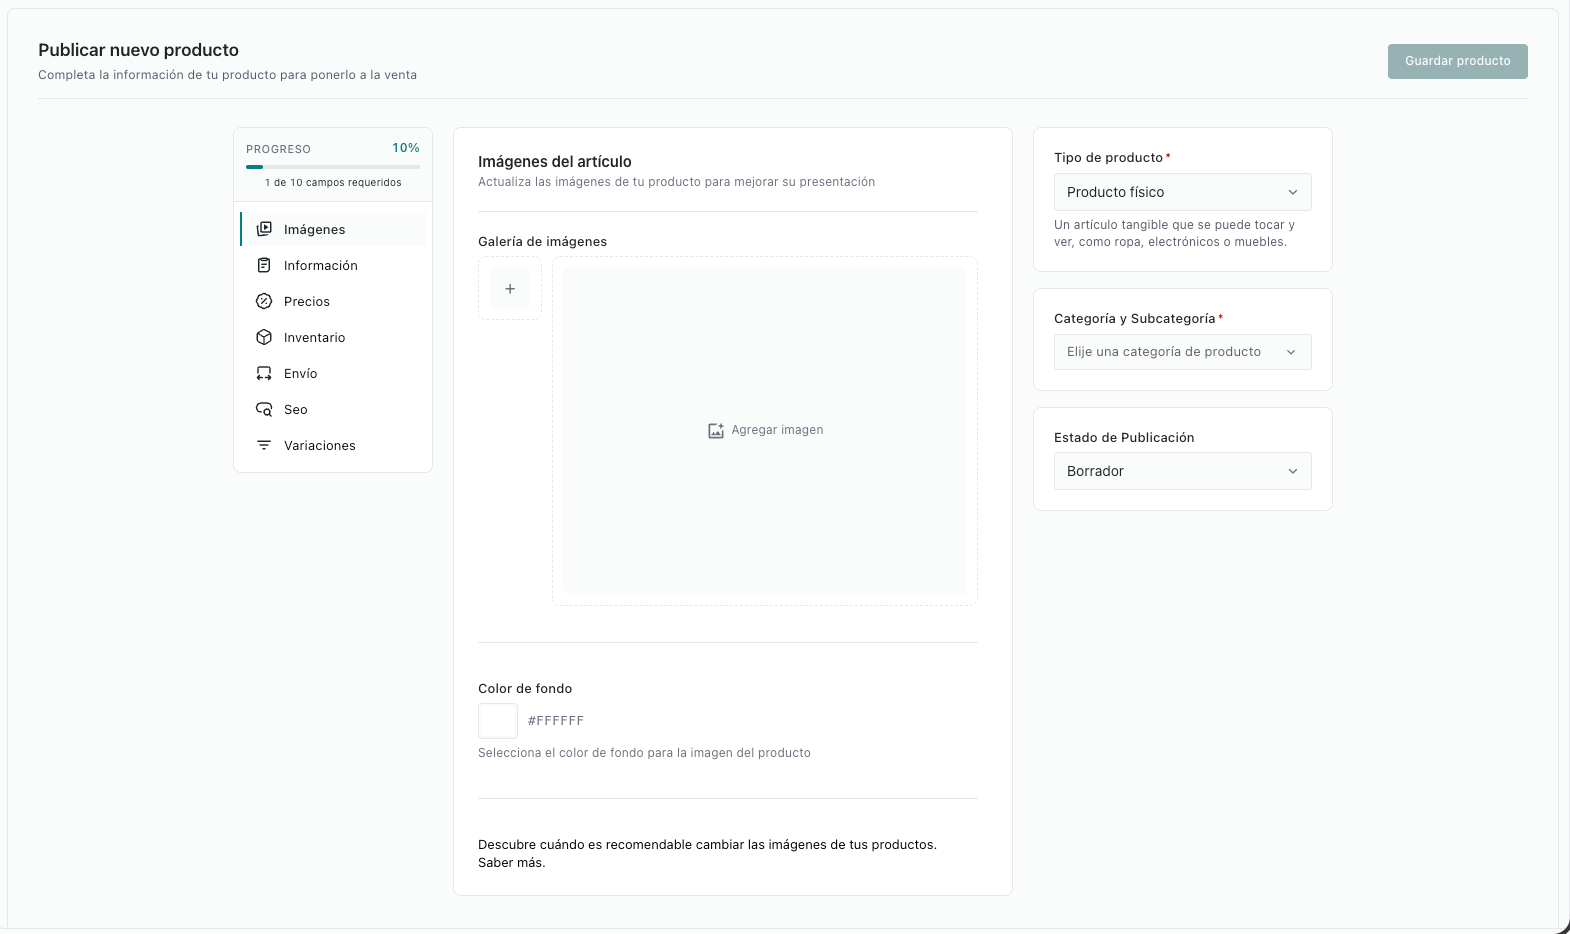Click the white Color de fondo swatch

[x=498, y=721]
